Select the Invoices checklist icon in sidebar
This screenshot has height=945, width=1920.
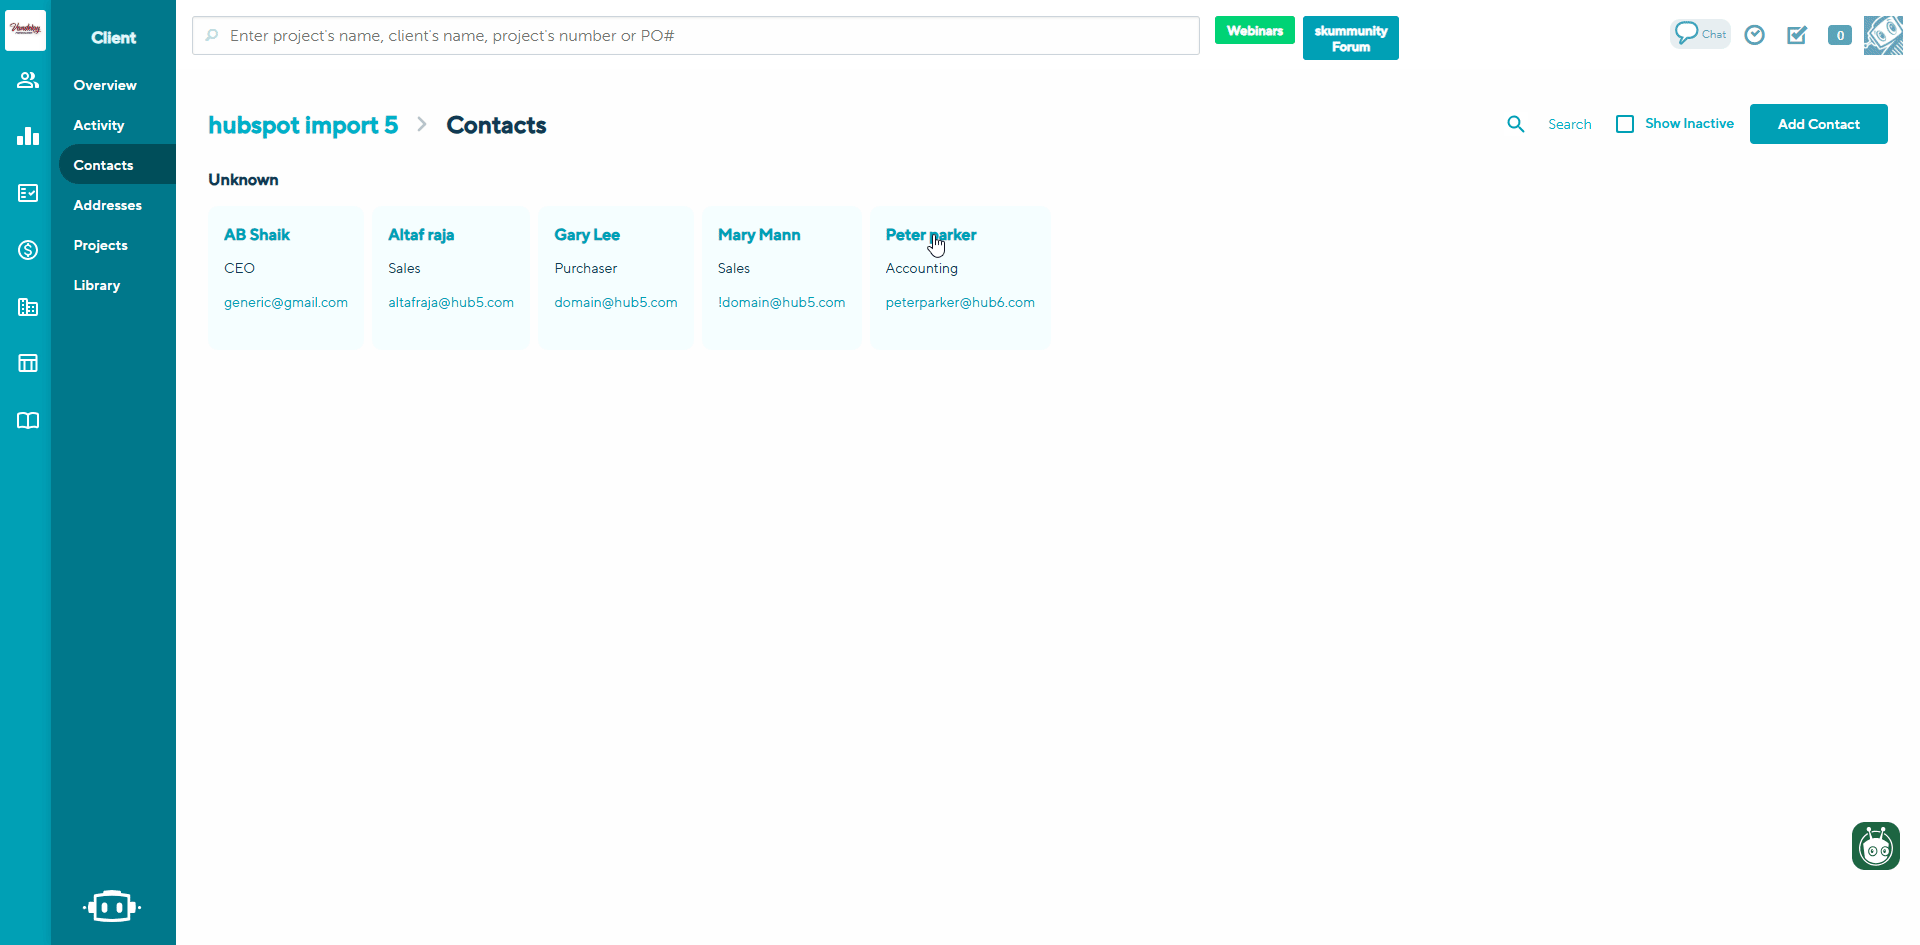coord(27,193)
